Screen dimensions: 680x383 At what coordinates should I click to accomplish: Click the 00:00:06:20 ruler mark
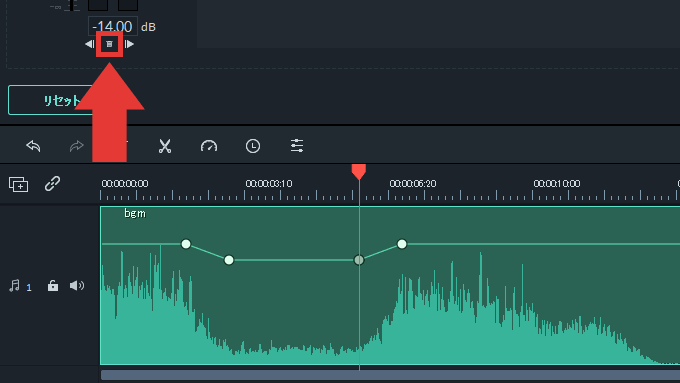pyautogui.click(x=413, y=183)
